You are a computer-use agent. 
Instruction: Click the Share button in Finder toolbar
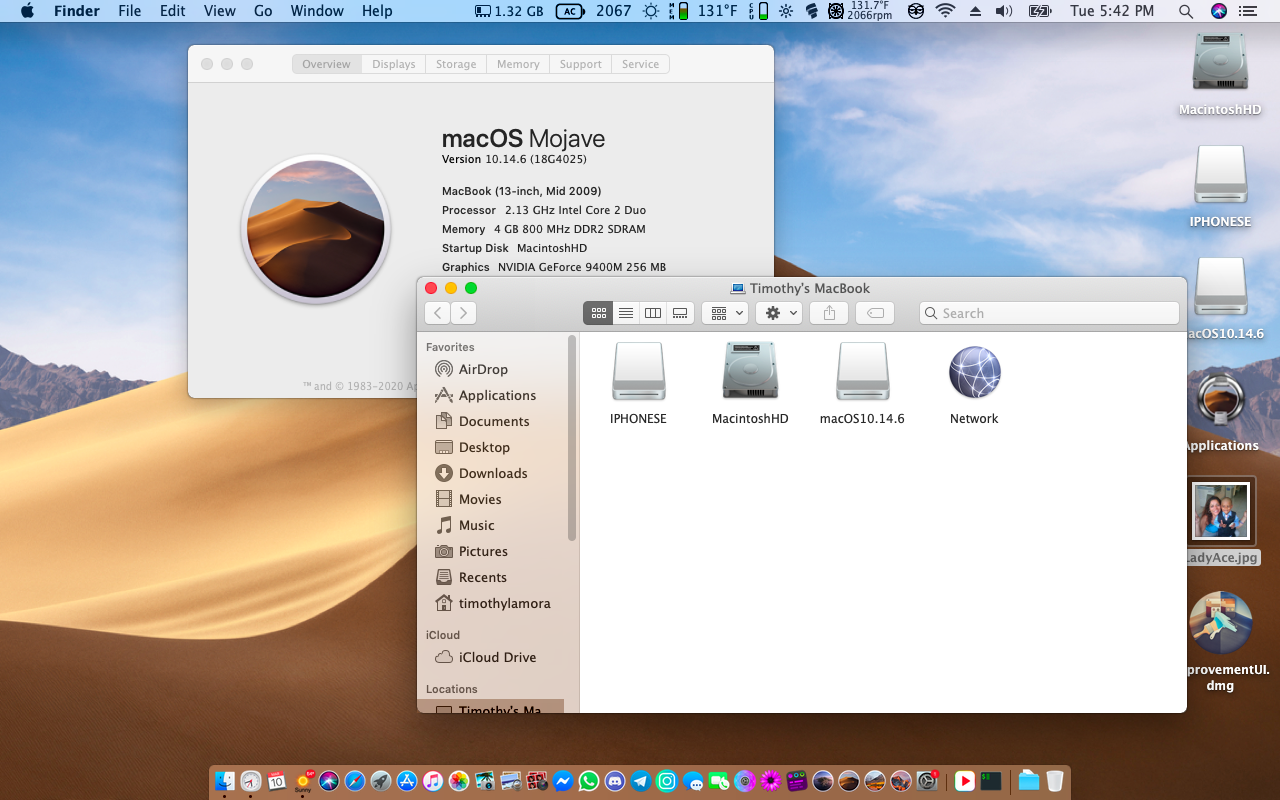pos(829,313)
